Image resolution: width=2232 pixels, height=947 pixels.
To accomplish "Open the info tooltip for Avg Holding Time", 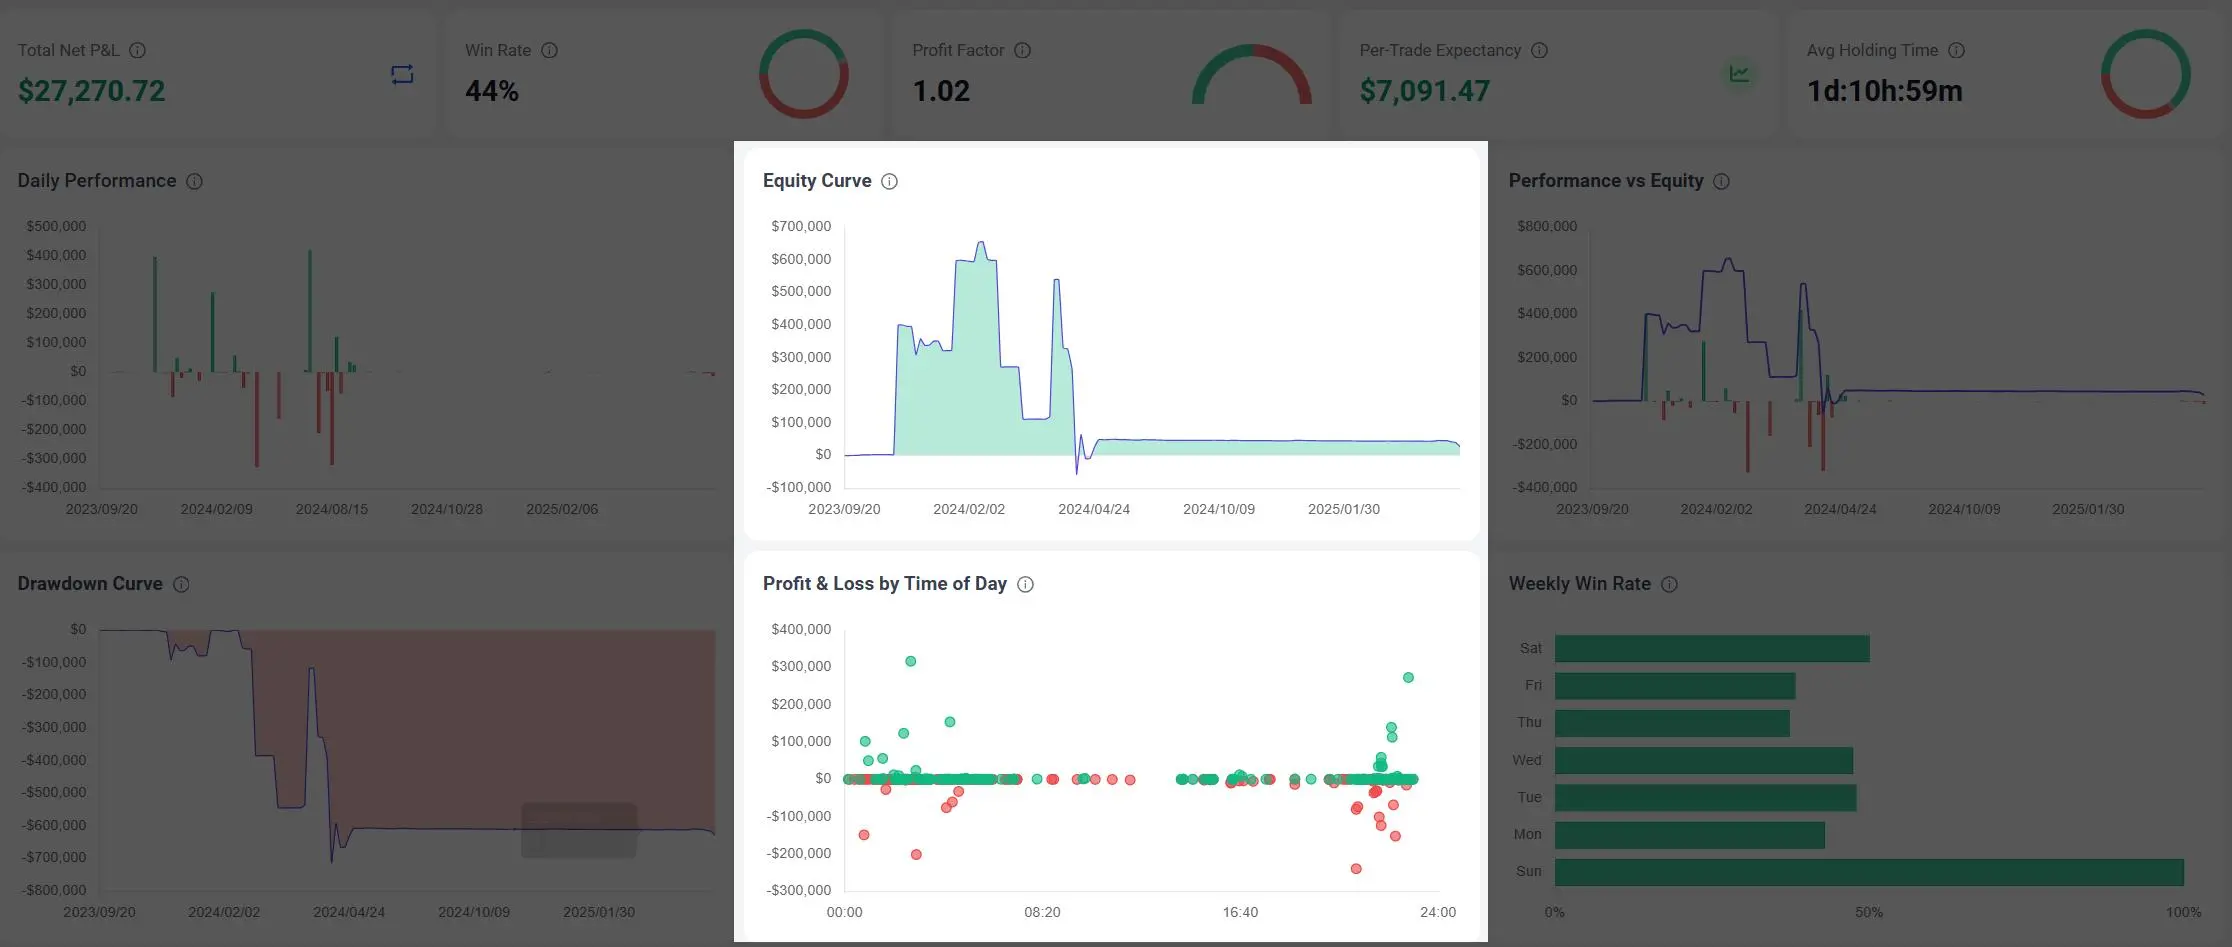I will pyautogui.click(x=1957, y=50).
